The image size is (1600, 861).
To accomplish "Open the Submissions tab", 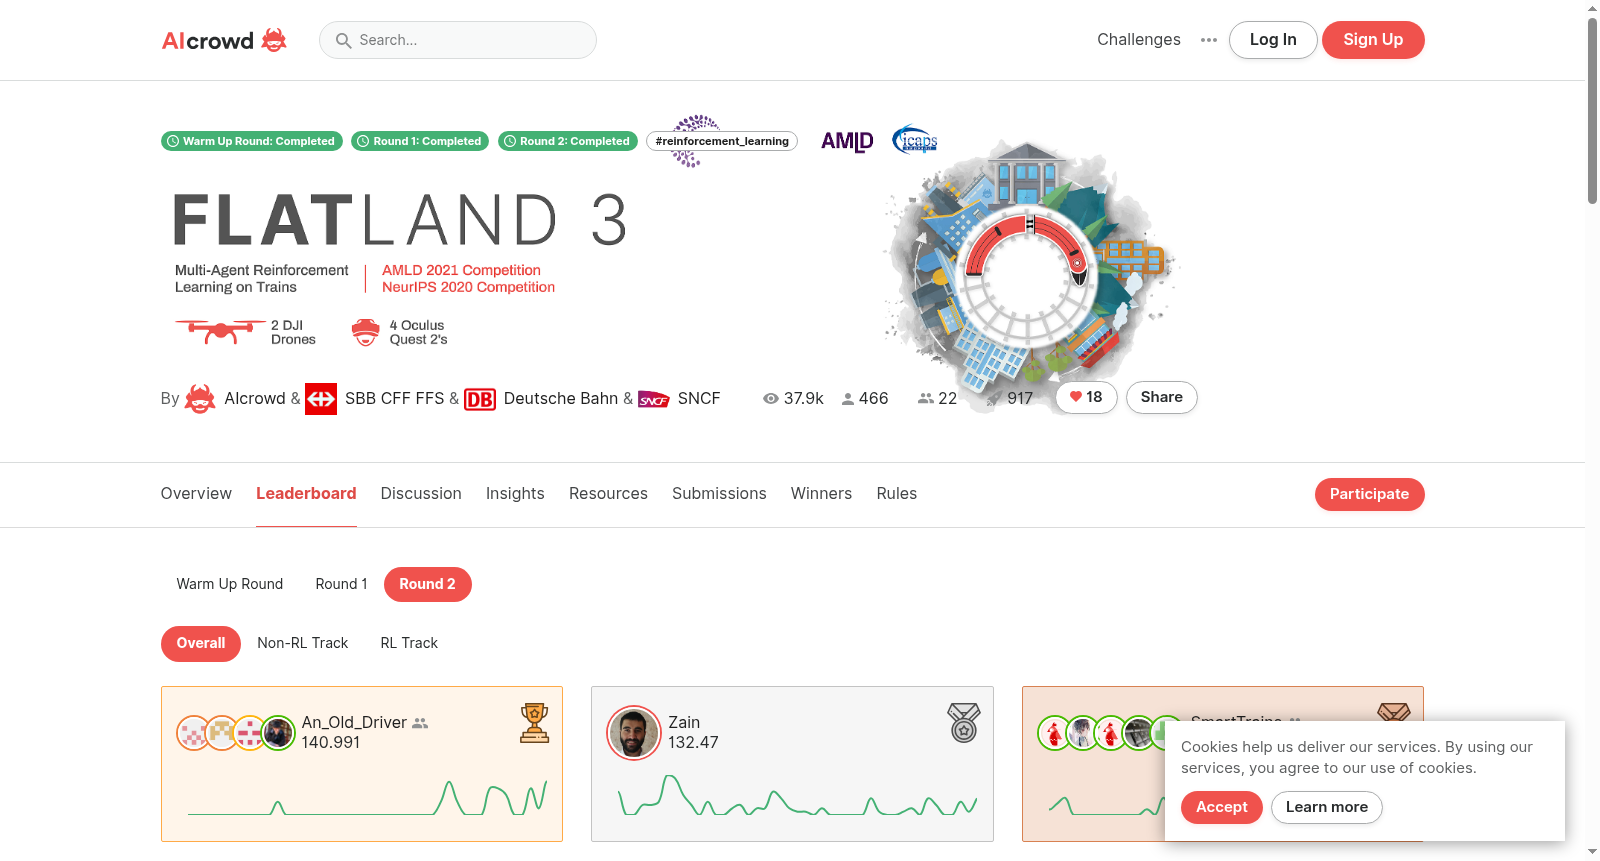I will (x=719, y=494).
